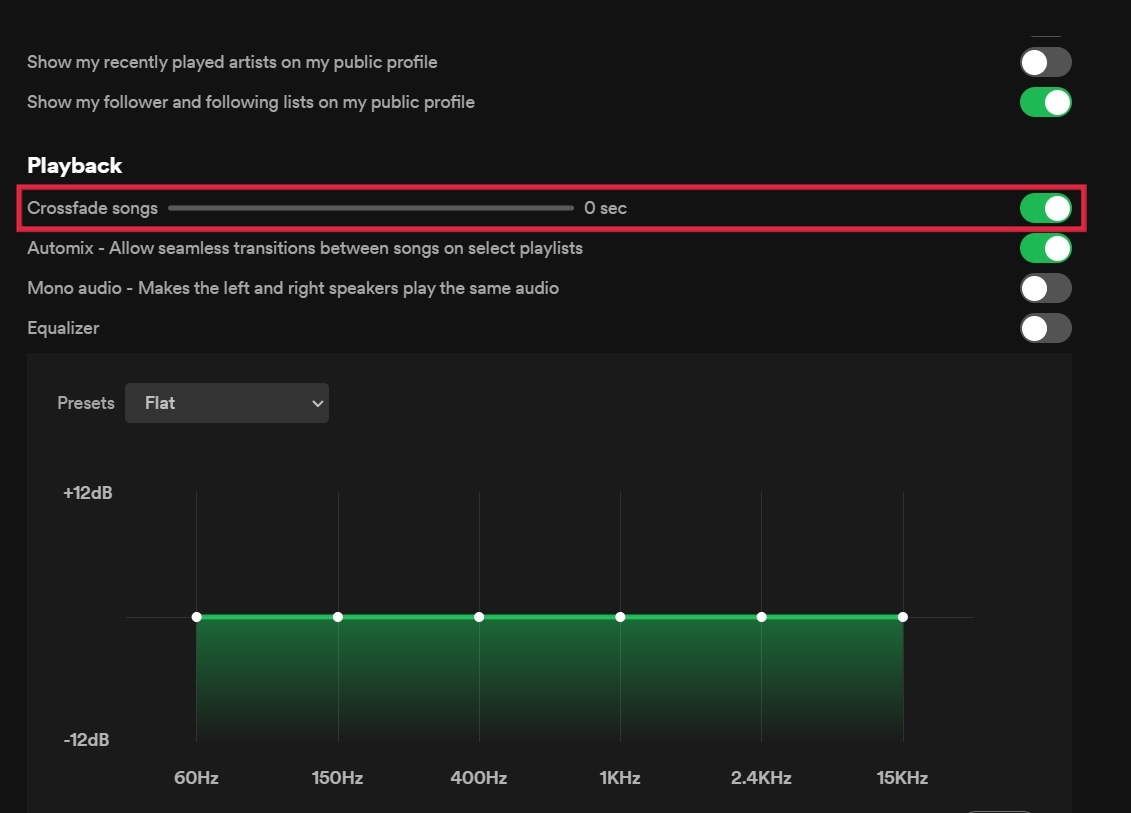Viewport: 1131px width, 813px height.
Task: Open the equalizer Presets dropdown
Action: (227, 403)
